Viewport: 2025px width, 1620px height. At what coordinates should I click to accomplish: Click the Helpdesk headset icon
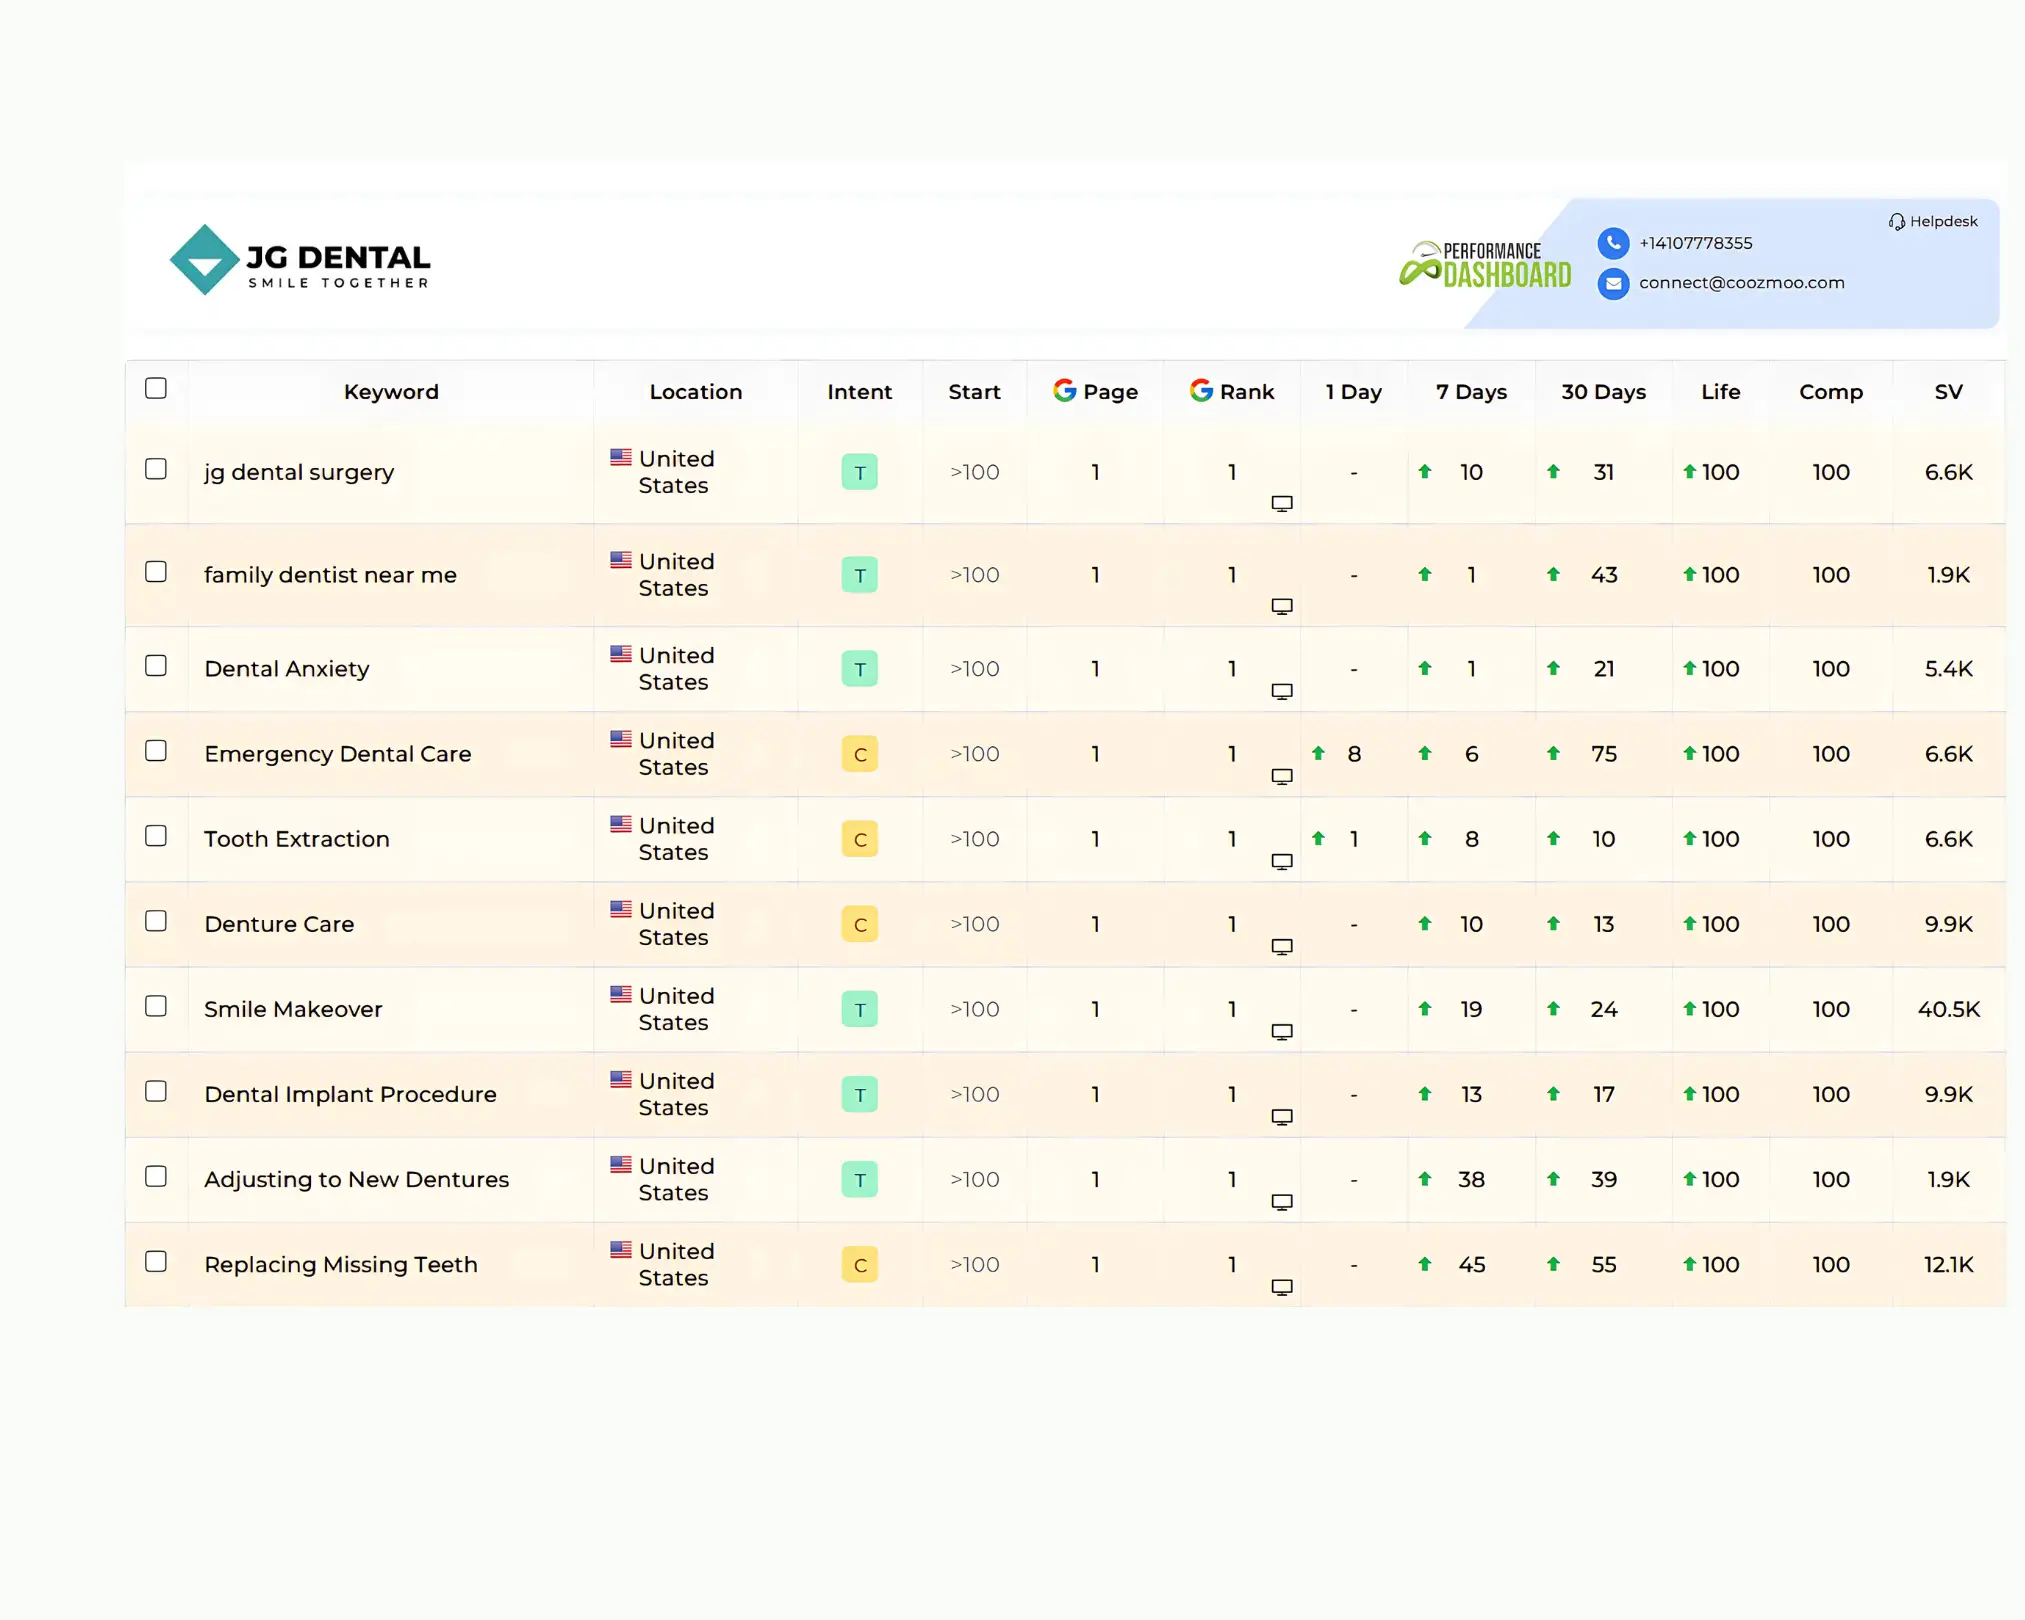pos(1896,221)
